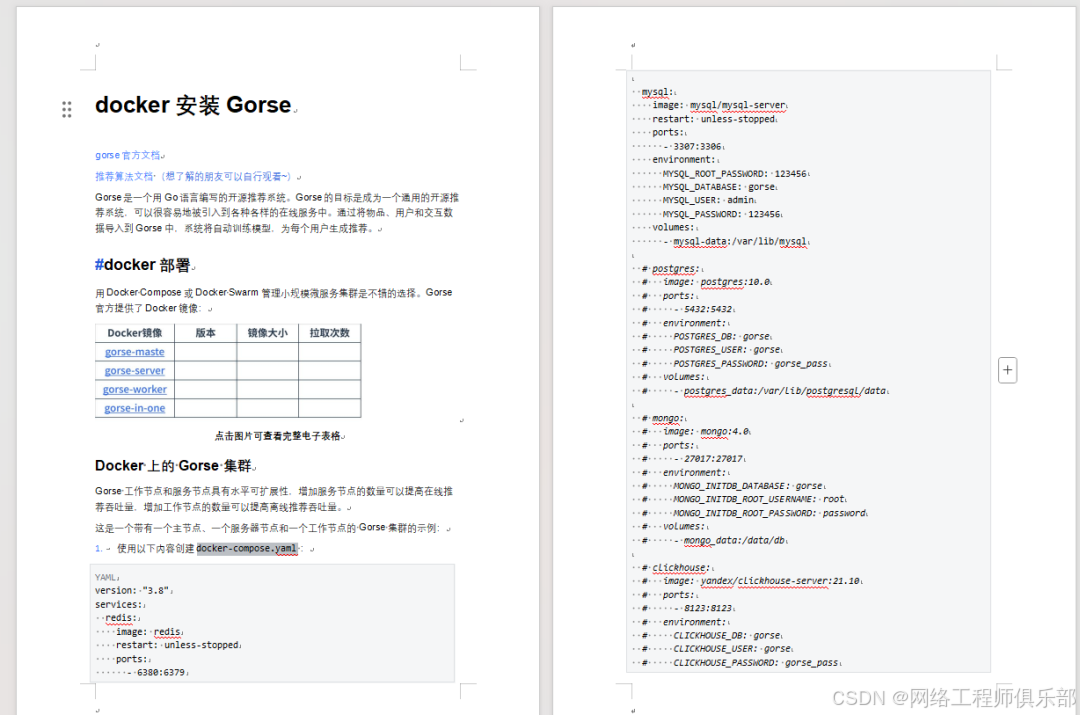Click the 点击图片可查看完整电子表格 caption
The height and width of the screenshot is (715, 1080).
click(278, 436)
